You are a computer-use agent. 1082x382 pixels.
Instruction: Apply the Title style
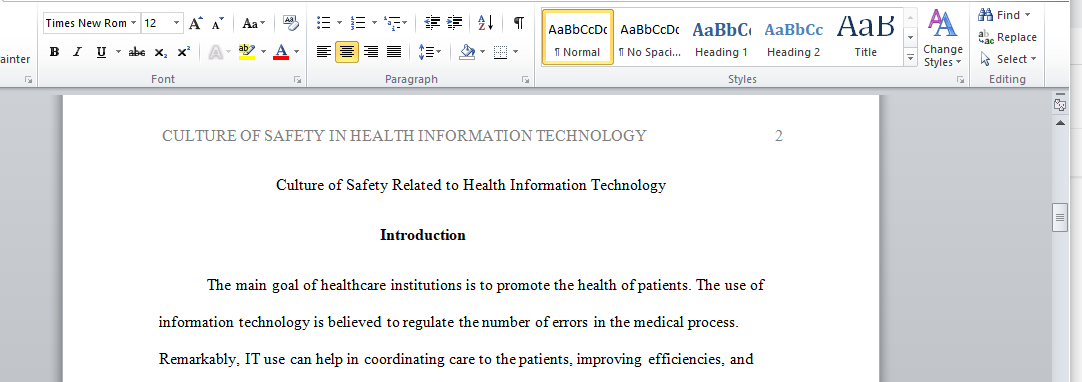pos(865,37)
